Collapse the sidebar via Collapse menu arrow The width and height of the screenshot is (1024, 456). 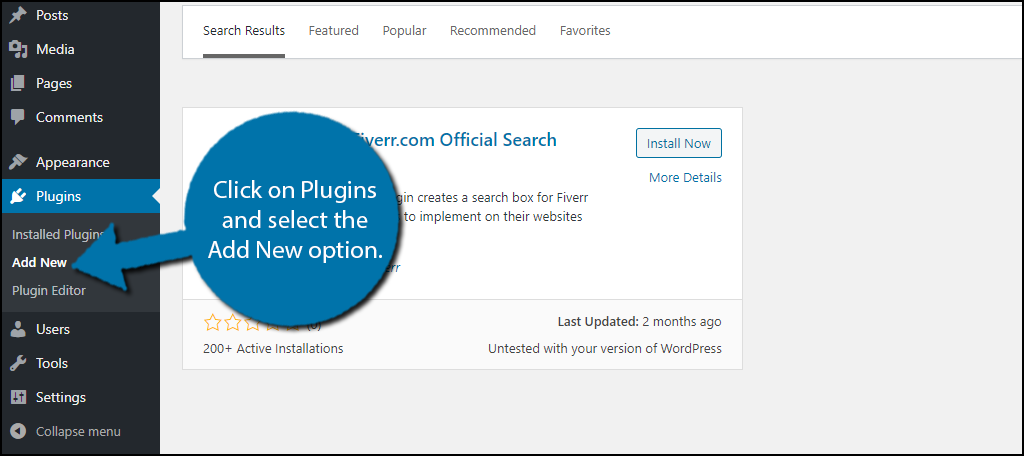[x=18, y=431]
